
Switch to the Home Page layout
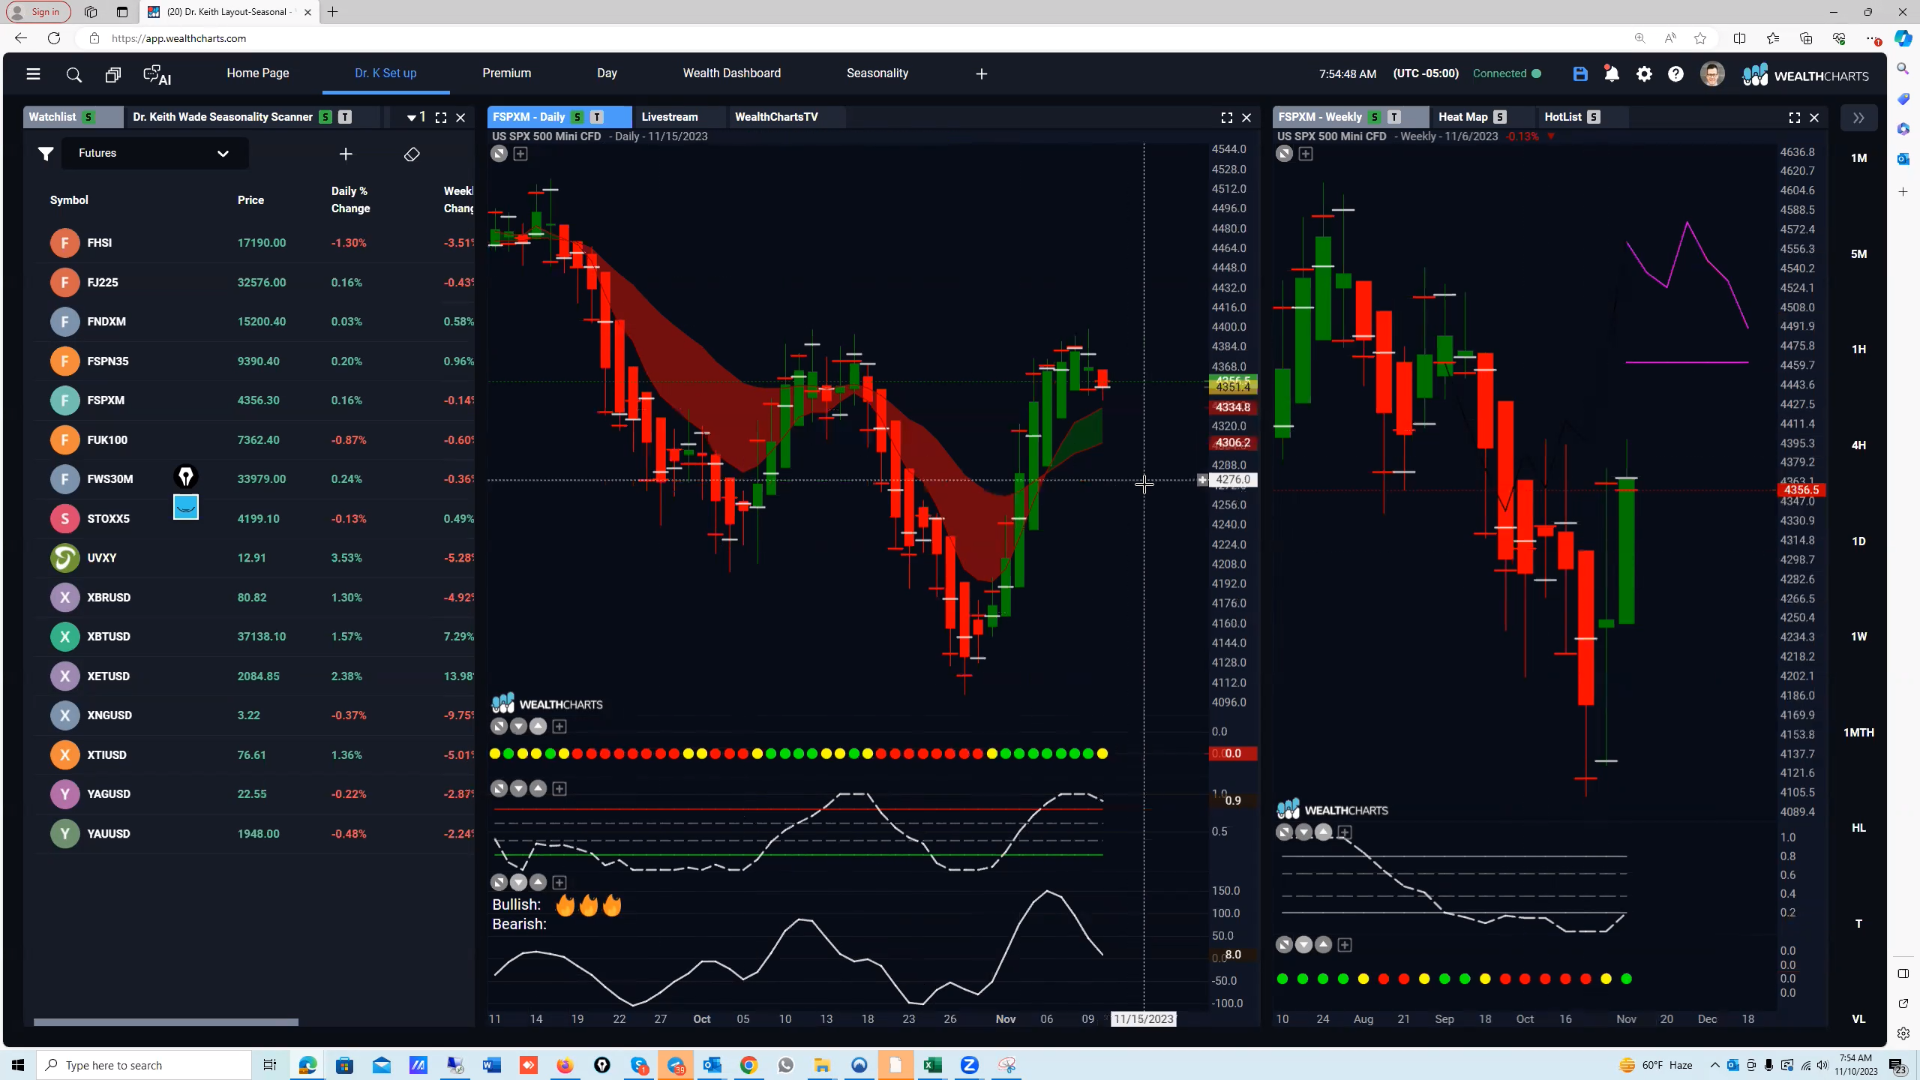click(x=258, y=73)
